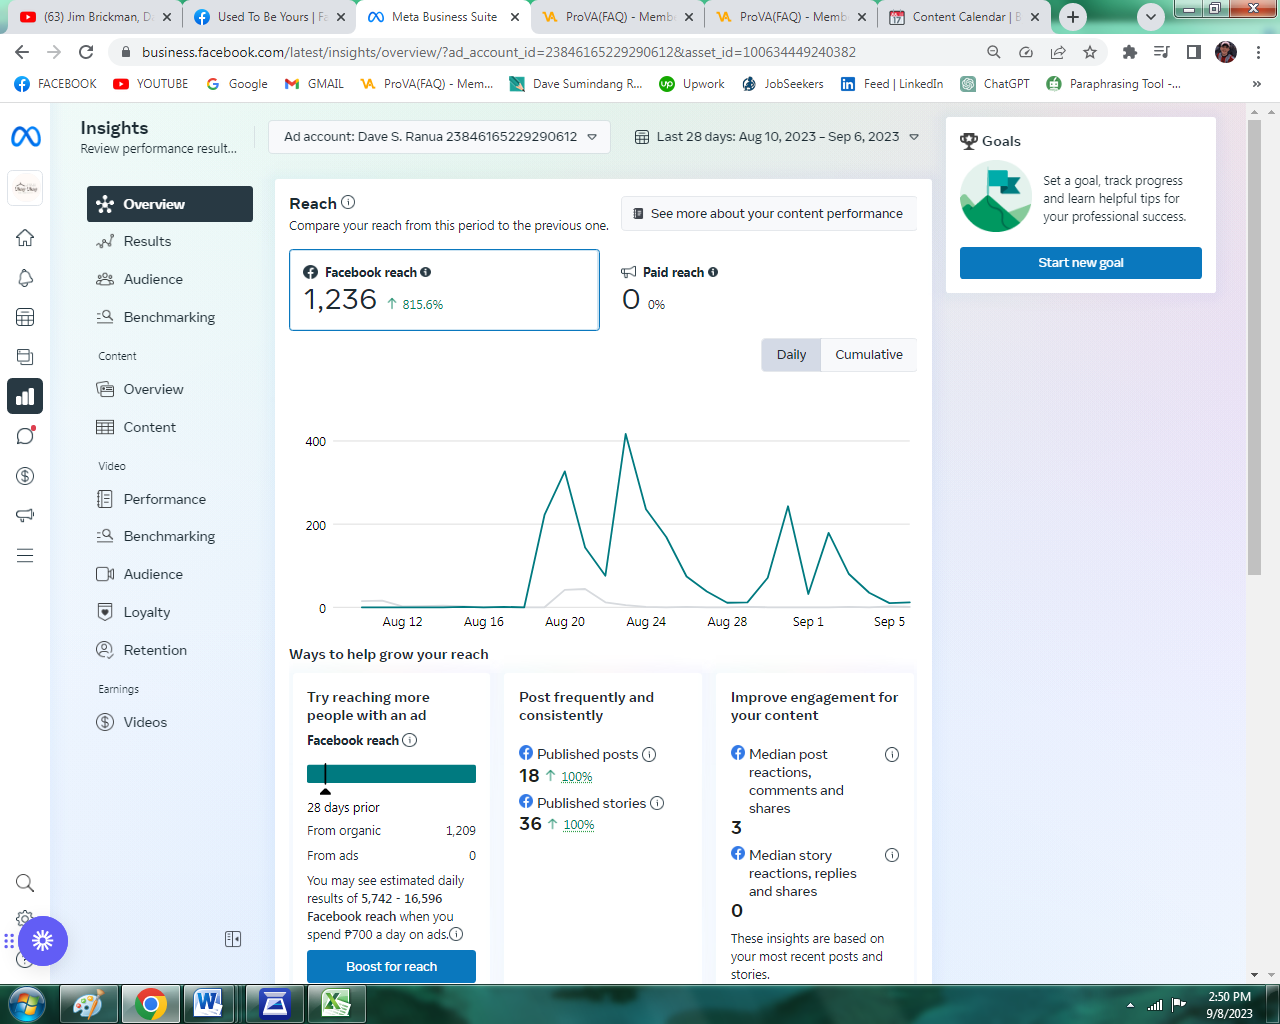Click info icon for Median story reactions
The image size is (1280, 1024).
(x=892, y=855)
